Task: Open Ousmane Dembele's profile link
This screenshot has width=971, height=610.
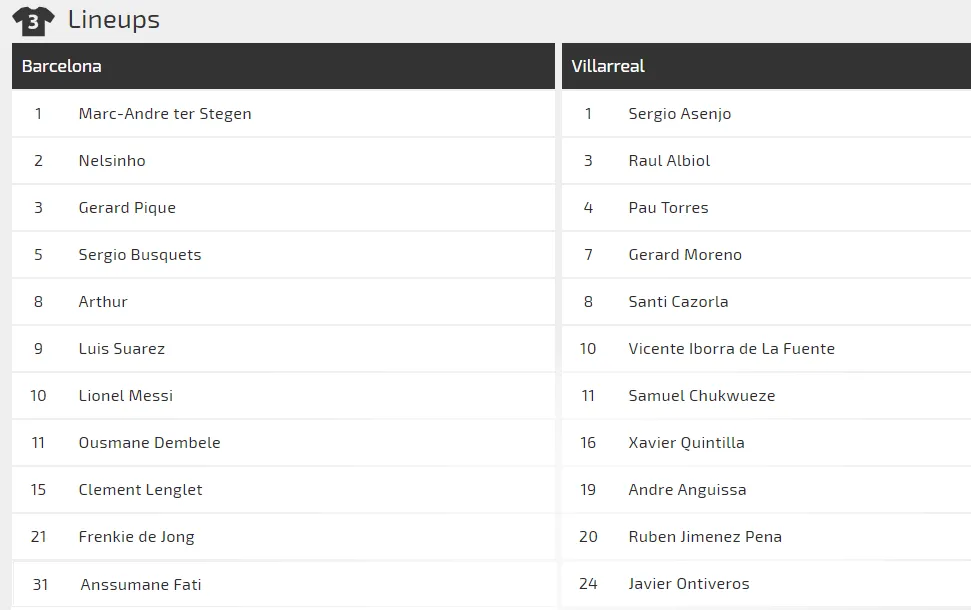Action: [150, 443]
